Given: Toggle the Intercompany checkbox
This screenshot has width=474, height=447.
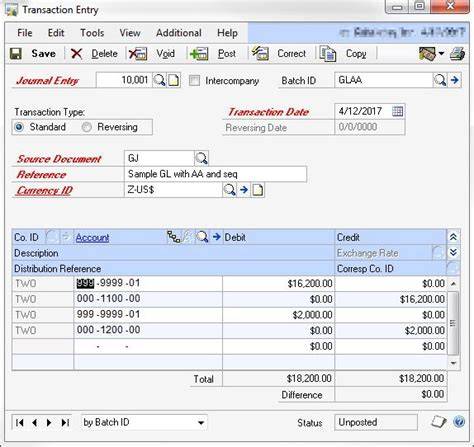Looking at the screenshot, I should tap(194, 80).
